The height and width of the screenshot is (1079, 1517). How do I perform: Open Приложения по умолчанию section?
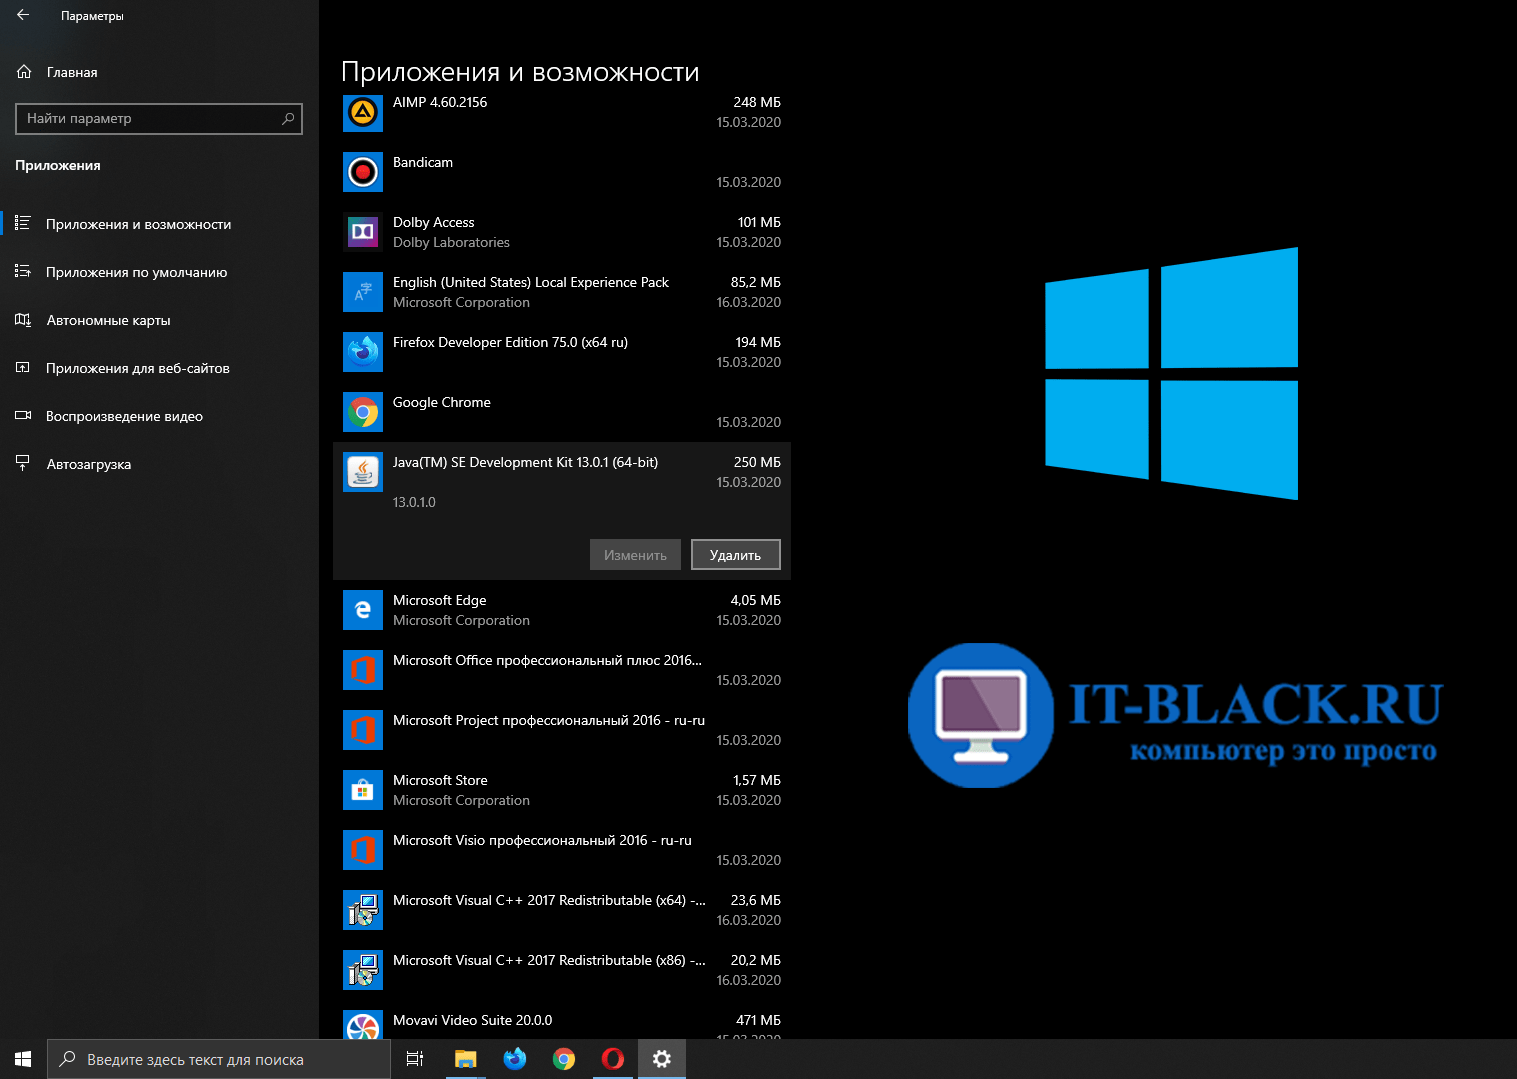coord(137,272)
